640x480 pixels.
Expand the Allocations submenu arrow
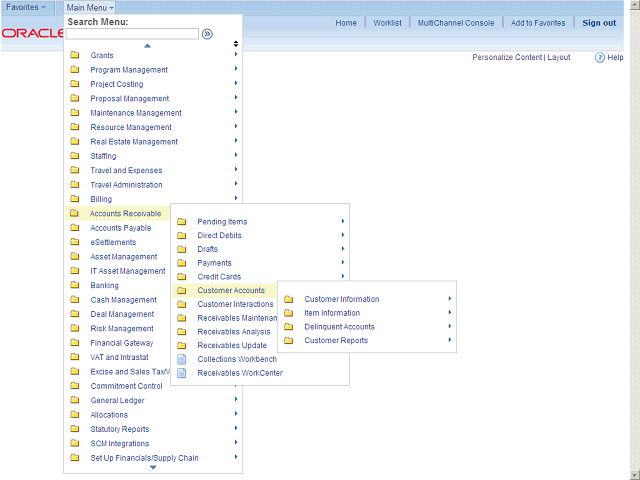click(236, 413)
